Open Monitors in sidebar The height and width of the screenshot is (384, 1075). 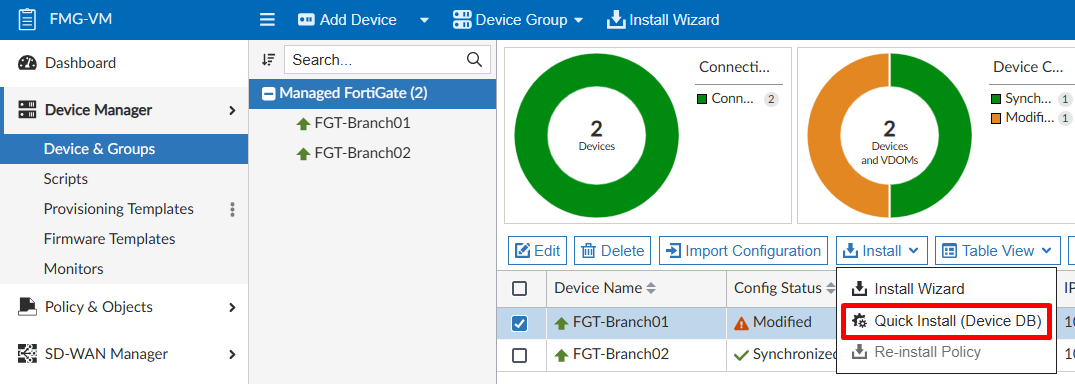(74, 269)
